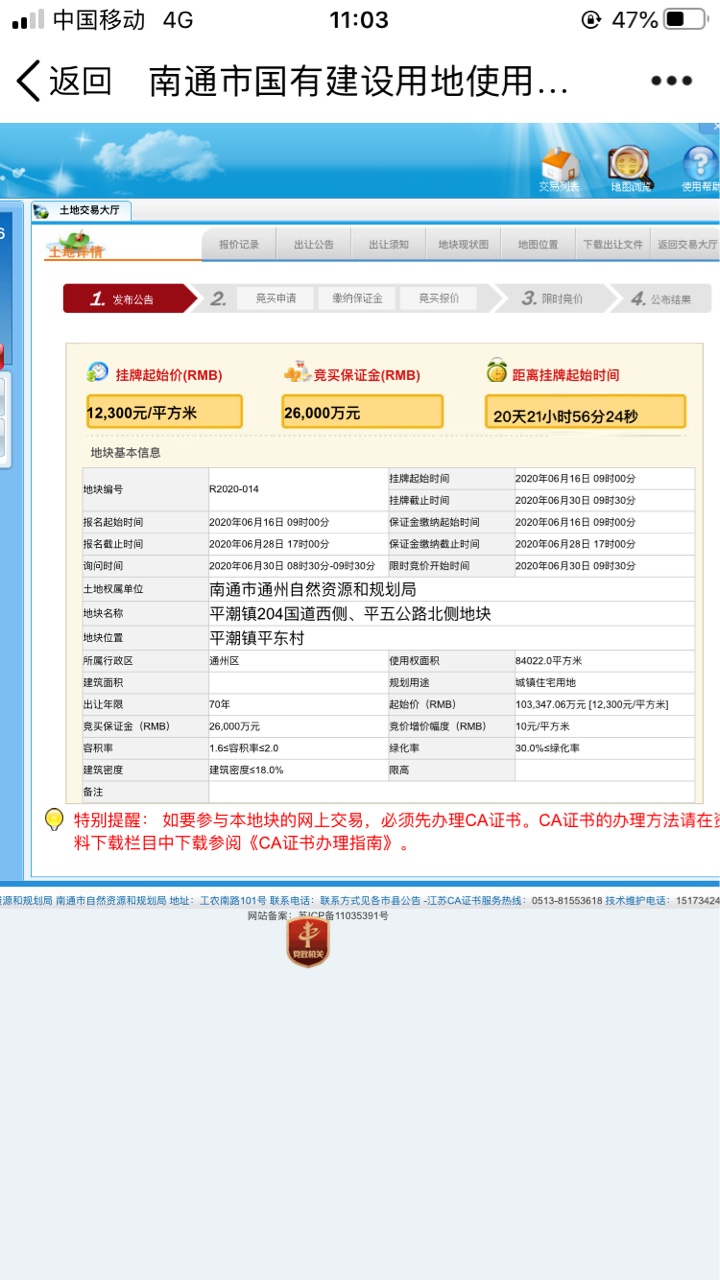Click the 距离挂牌起始时间 clock icon

point(497,373)
